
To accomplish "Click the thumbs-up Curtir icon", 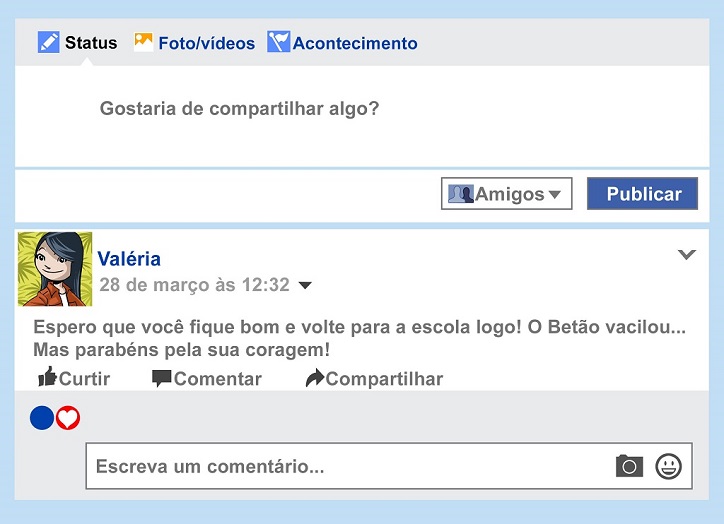I will point(47,377).
